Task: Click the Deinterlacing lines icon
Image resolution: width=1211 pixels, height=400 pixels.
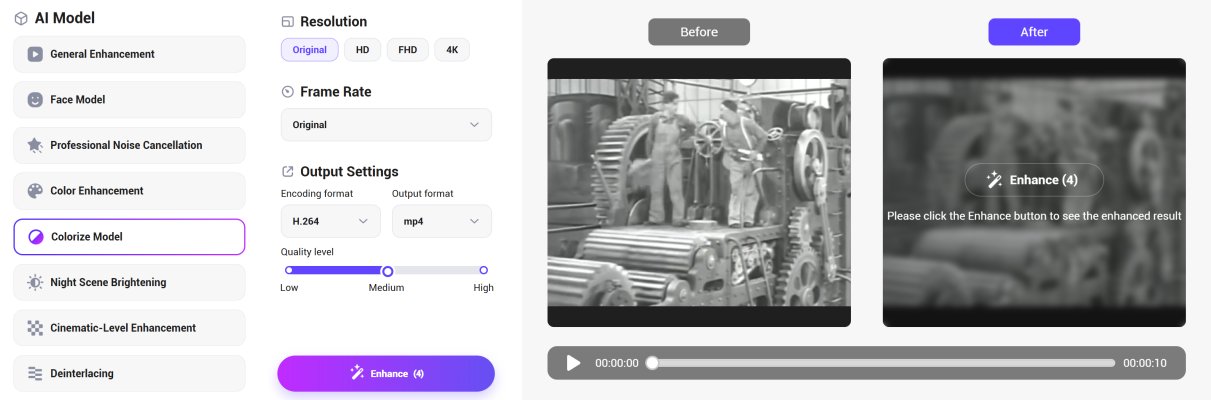Action: click(x=35, y=373)
